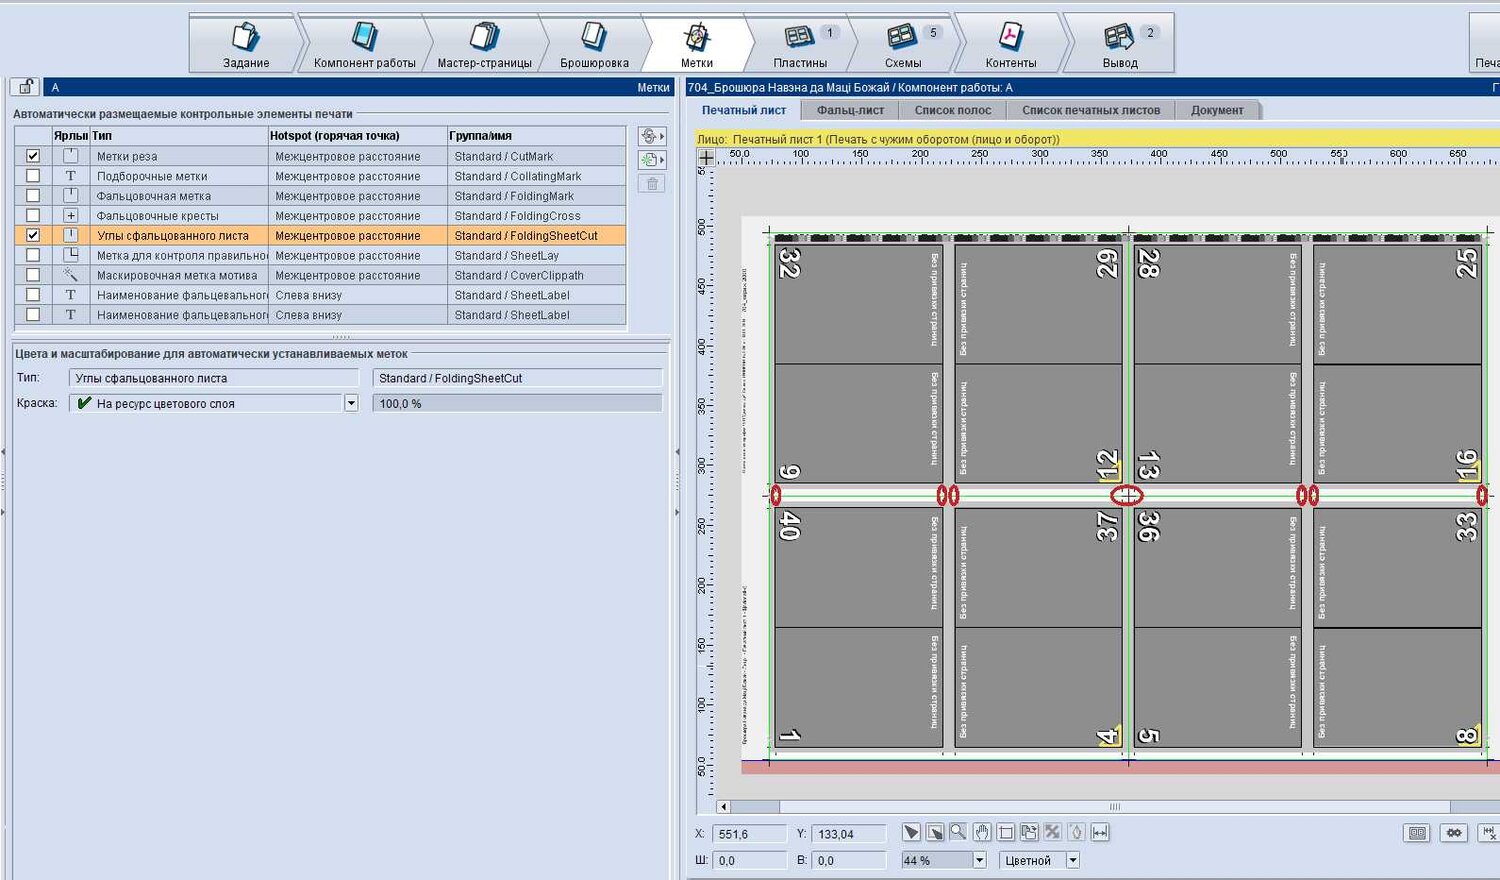
Task: Uncheck the Углы сфальцованного листа checkbox
Action: pyautogui.click(x=33, y=236)
